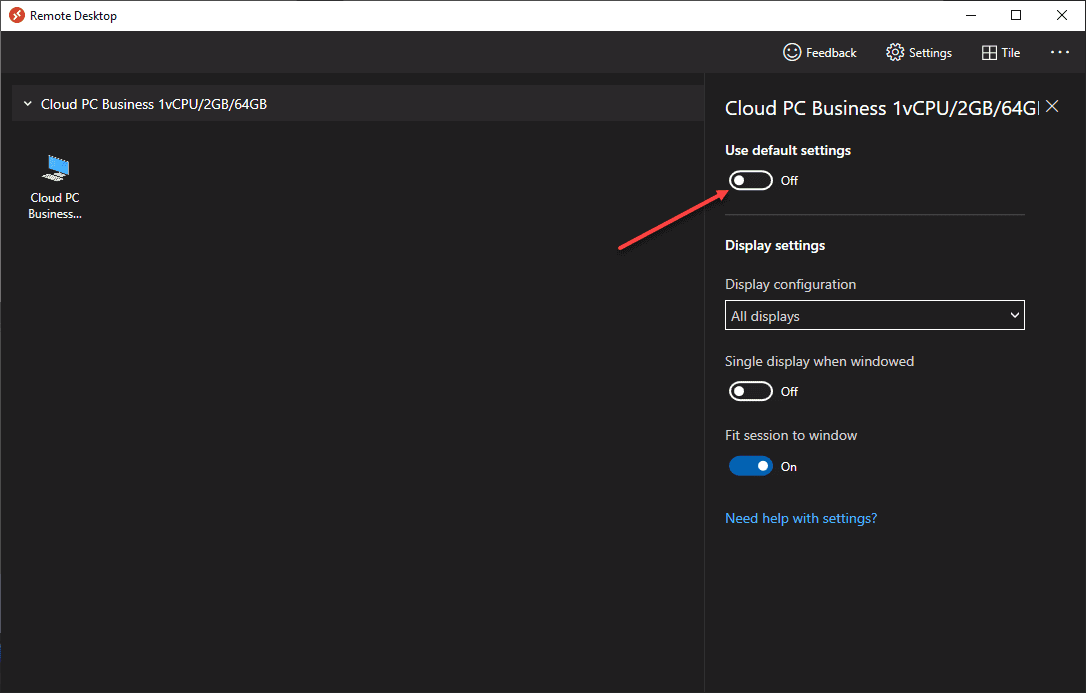Maximize the Remote Desktop window

1016,15
